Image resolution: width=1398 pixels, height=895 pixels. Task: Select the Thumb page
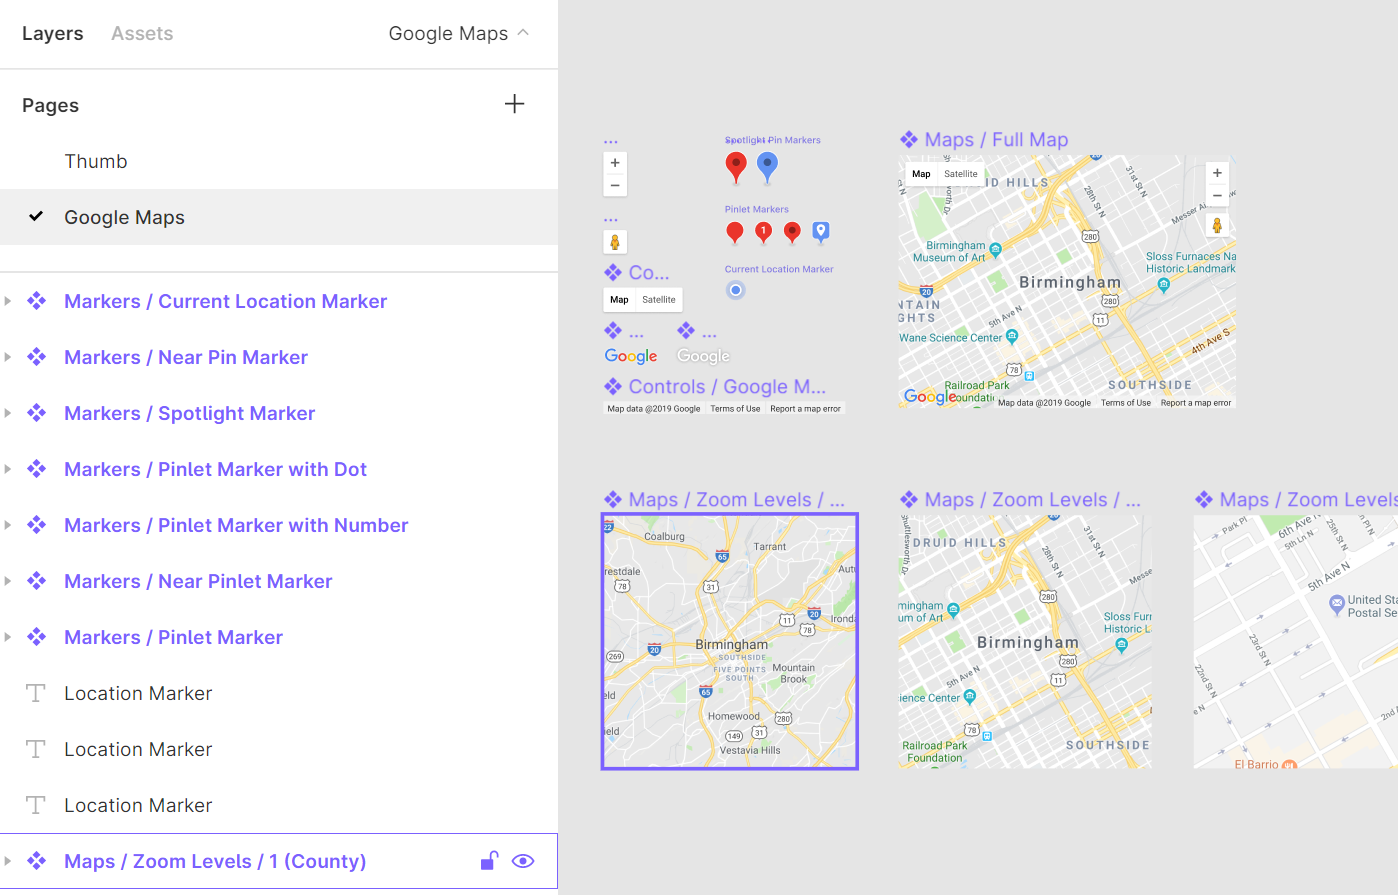96,162
